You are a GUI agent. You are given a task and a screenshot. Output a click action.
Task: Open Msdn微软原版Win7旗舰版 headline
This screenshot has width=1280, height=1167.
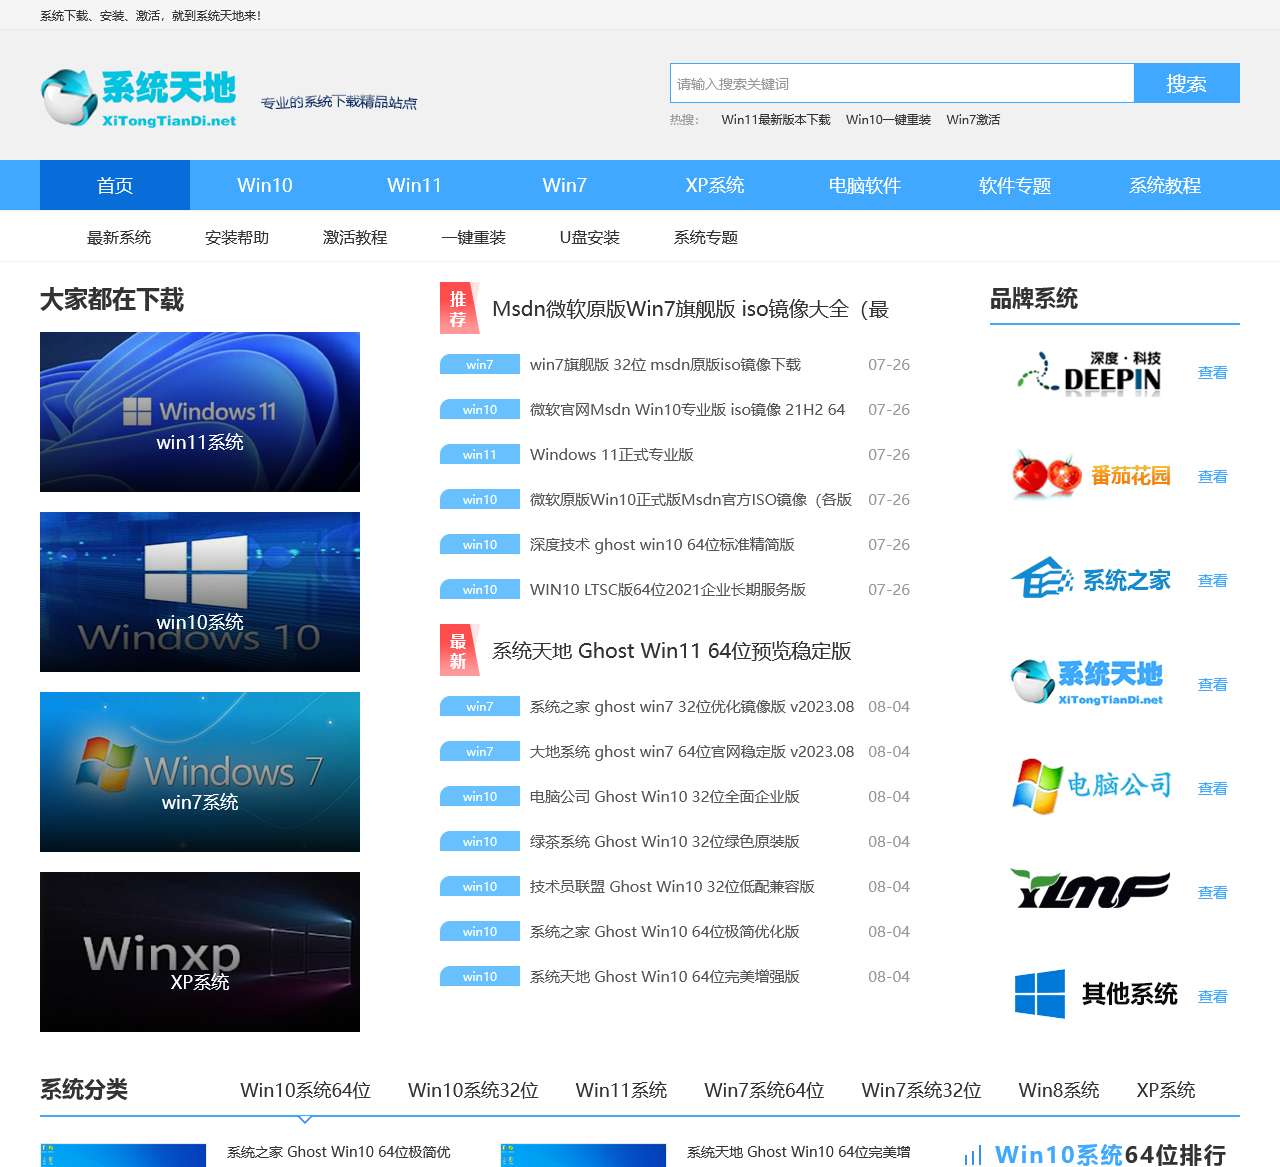click(x=690, y=309)
